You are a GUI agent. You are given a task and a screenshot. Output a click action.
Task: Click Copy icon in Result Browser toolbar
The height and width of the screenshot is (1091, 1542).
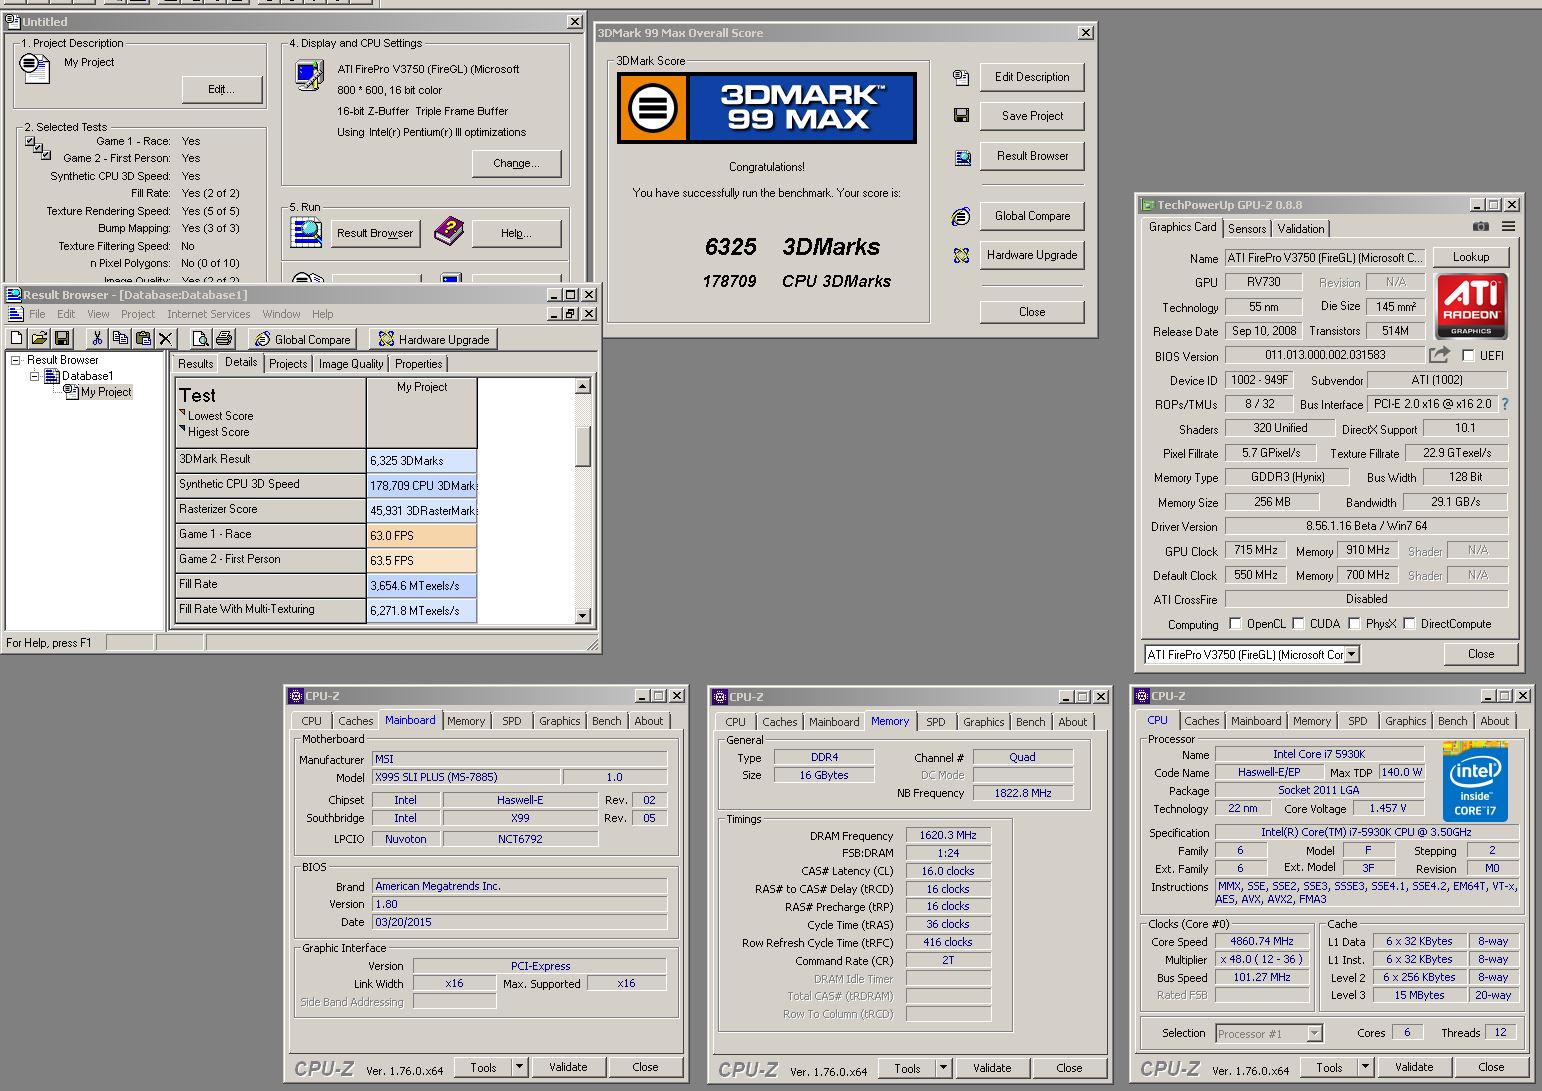pyautogui.click(x=120, y=339)
